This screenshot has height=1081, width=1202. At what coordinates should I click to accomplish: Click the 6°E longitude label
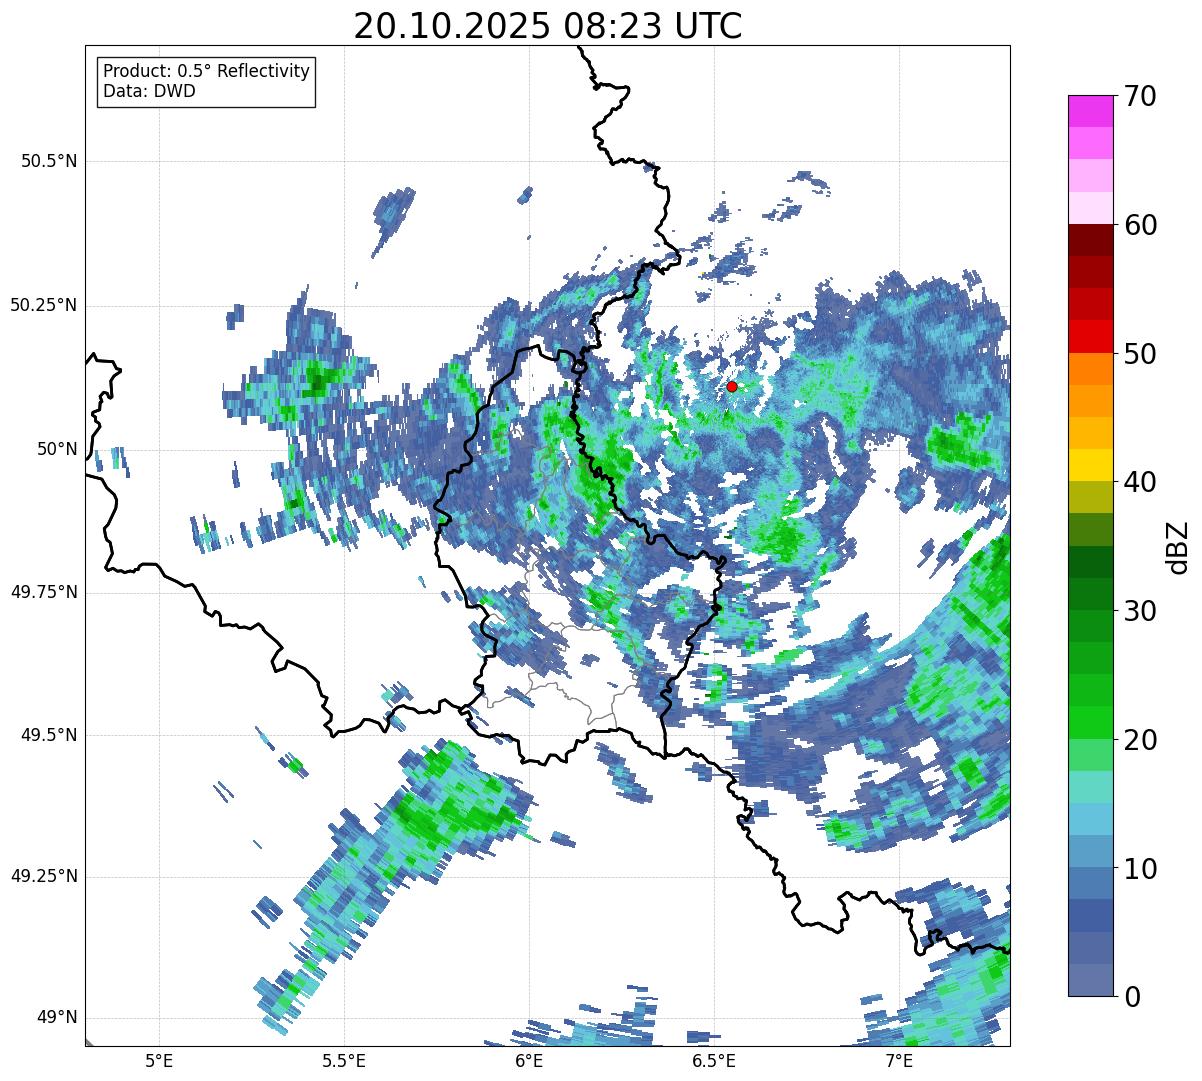[529, 1060]
